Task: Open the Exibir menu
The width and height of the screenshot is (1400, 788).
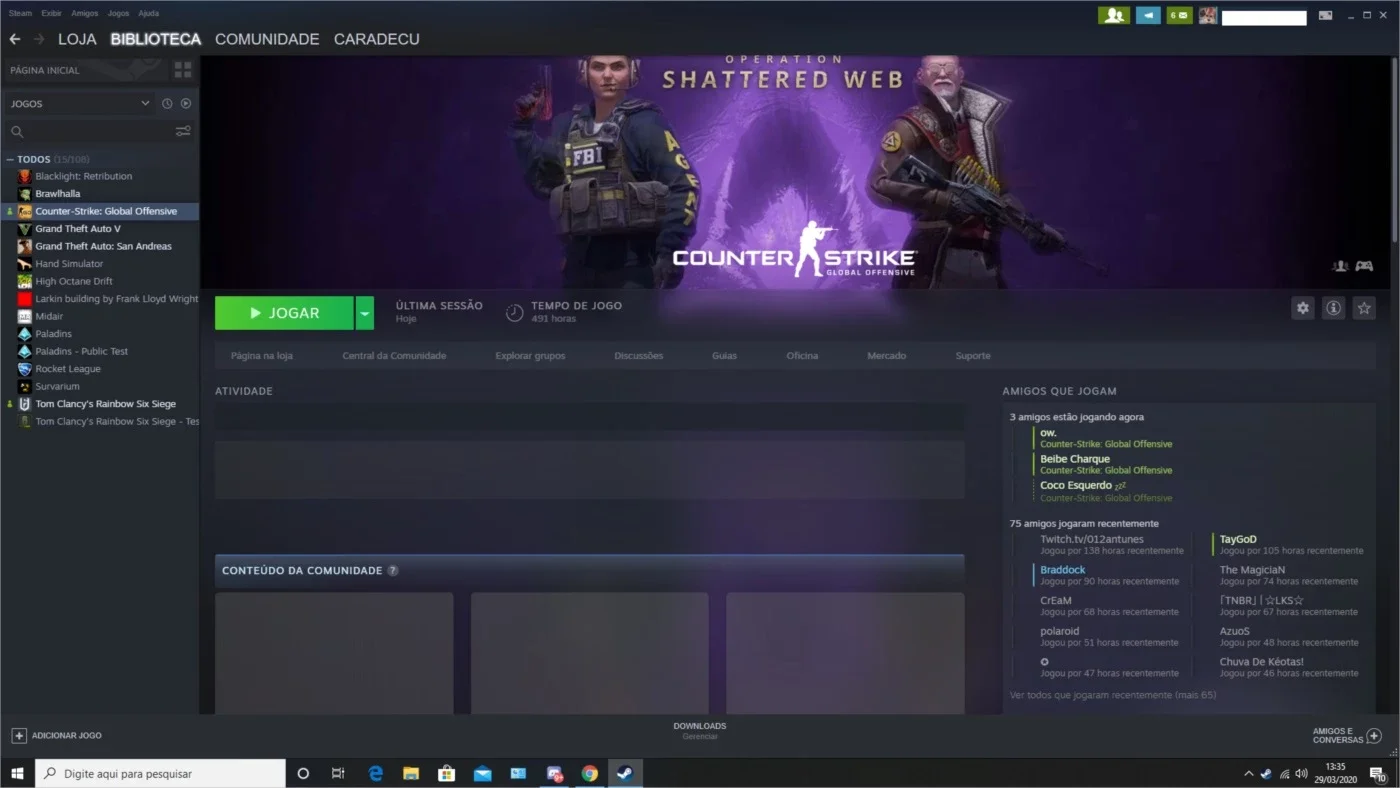Action: 52,14
